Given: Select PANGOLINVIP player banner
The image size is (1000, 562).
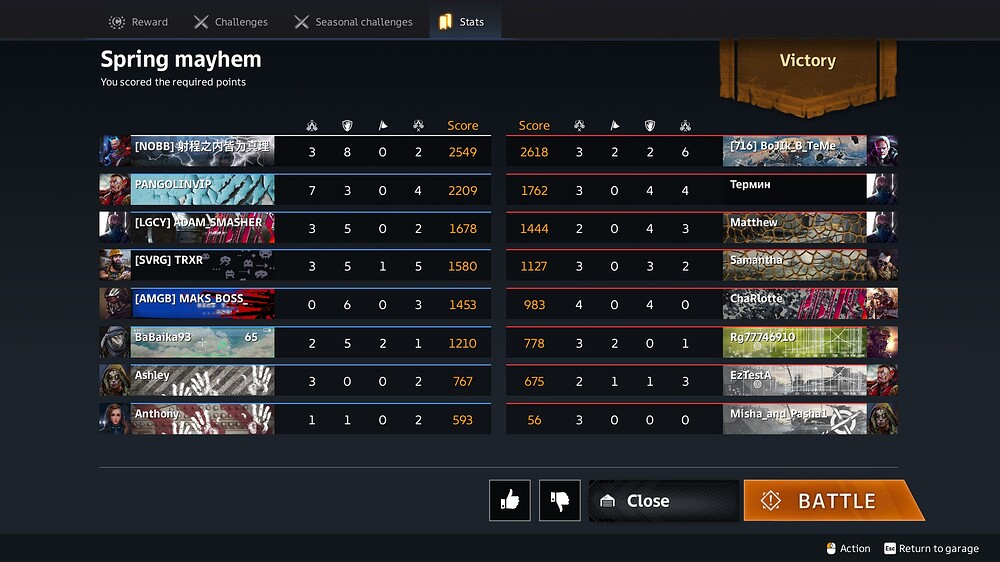Looking at the screenshot, I should tap(203, 189).
